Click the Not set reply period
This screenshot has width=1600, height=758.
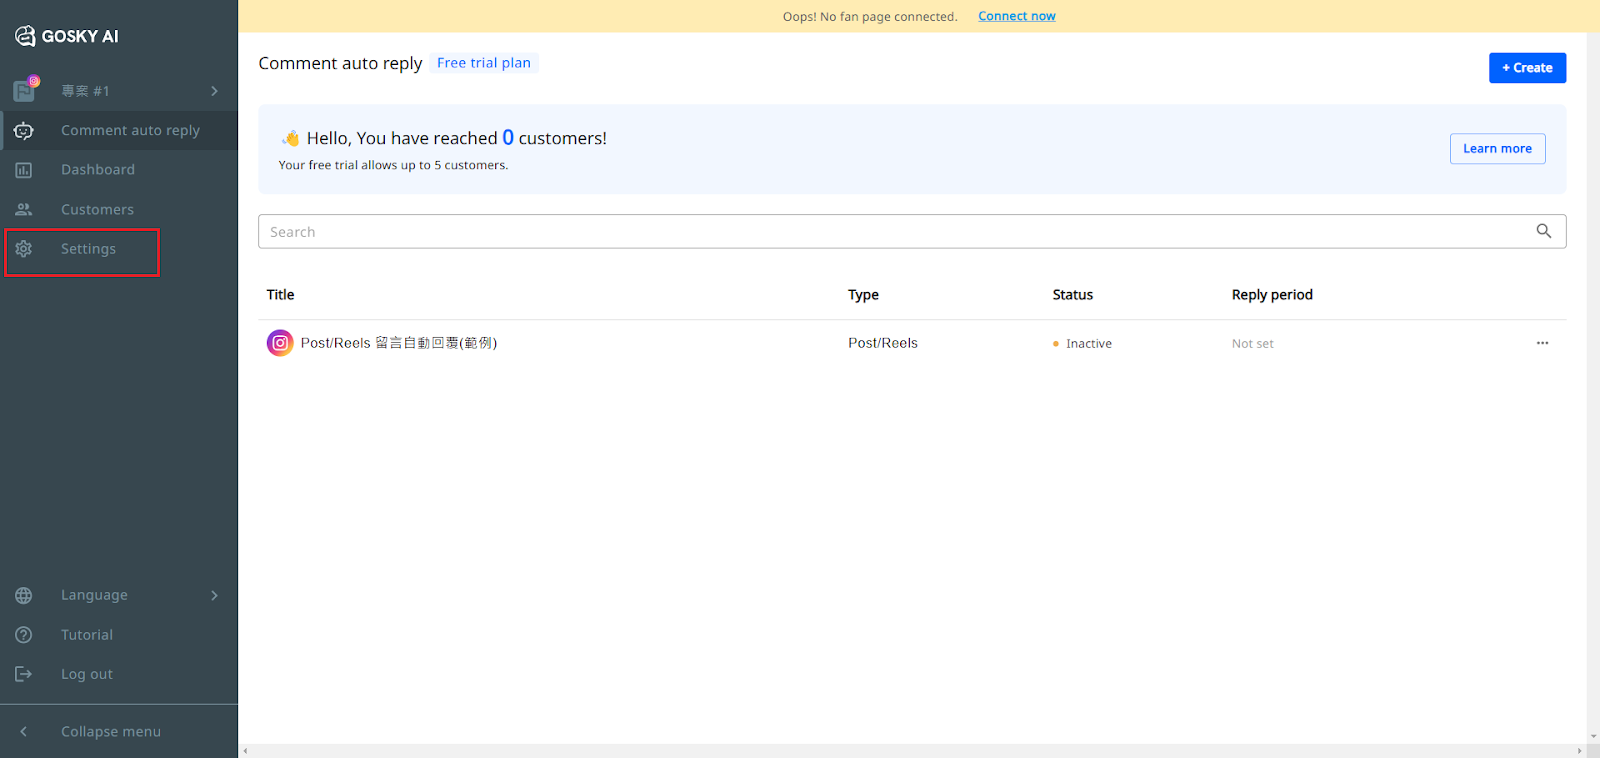click(1252, 344)
